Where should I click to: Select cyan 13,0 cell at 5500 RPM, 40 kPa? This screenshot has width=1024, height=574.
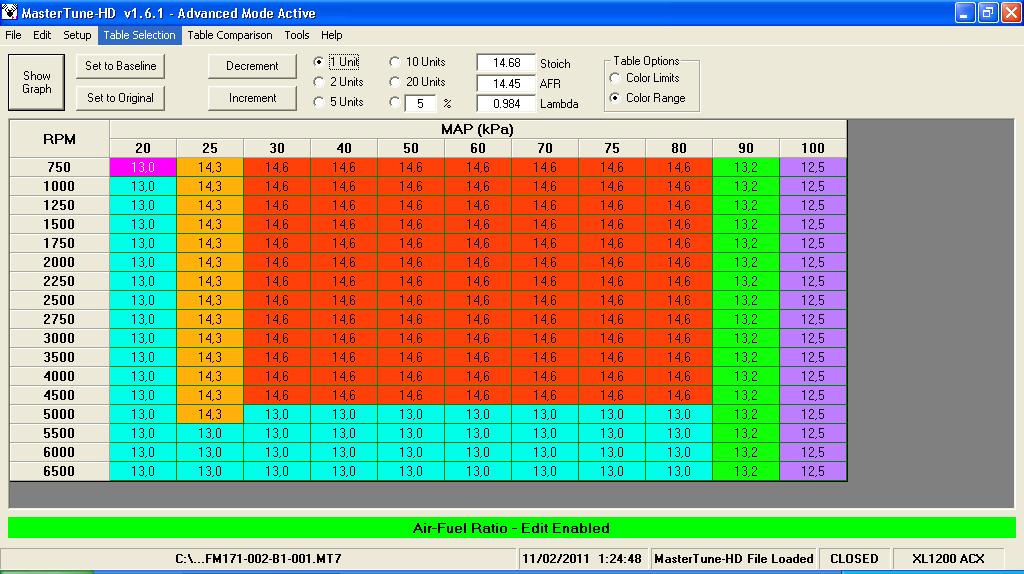[344, 433]
